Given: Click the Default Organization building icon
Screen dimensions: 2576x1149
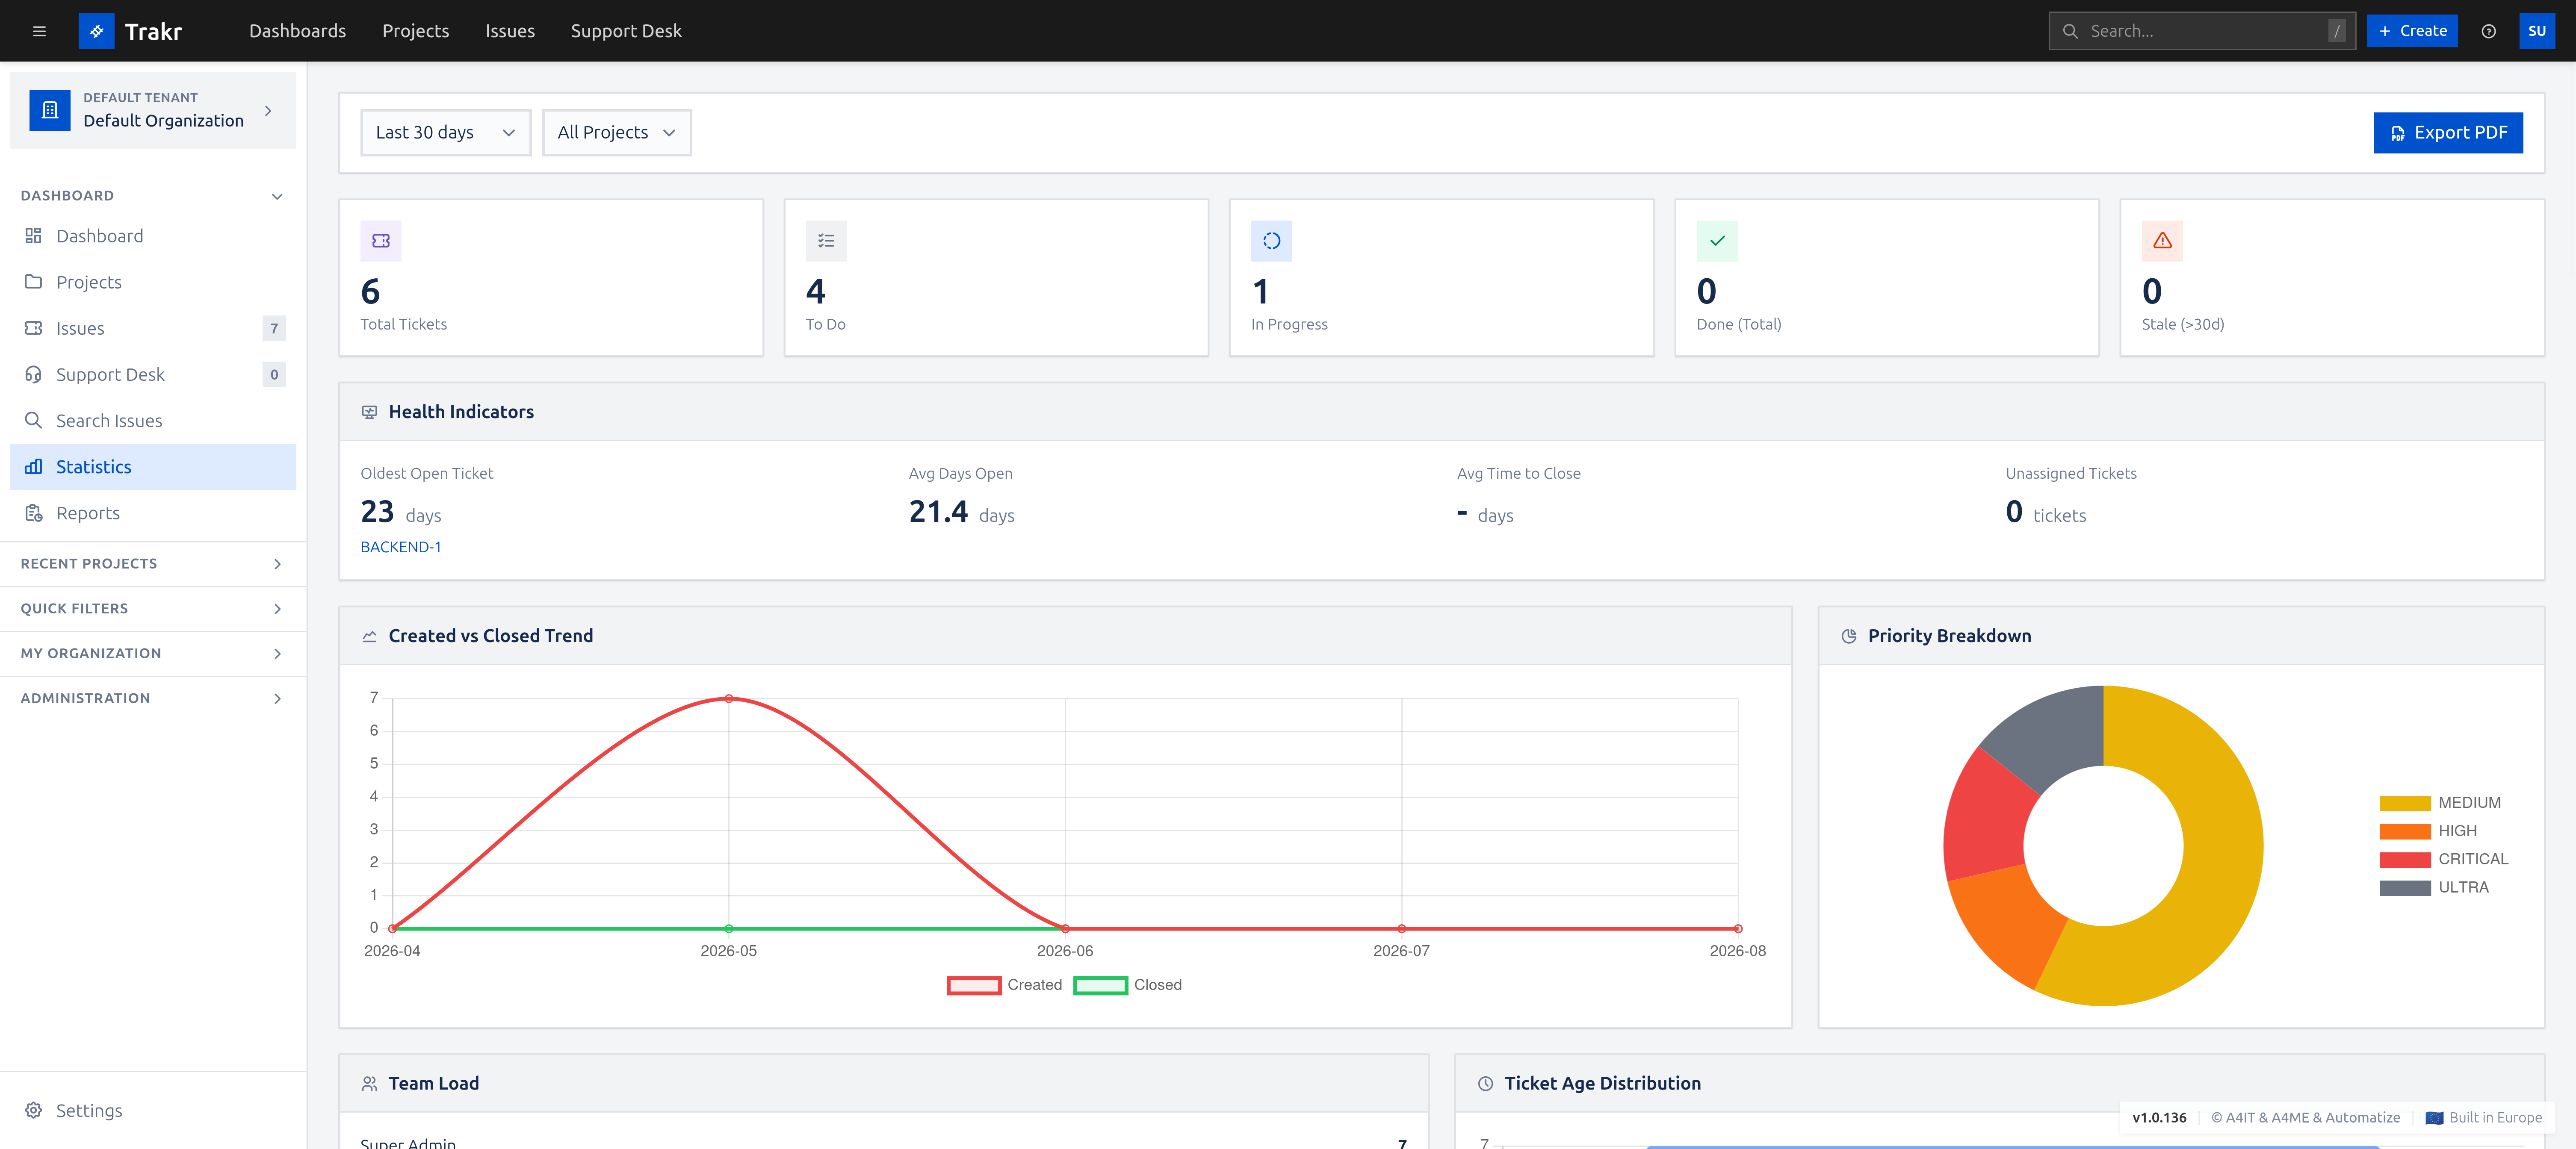Looking at the screenshot, I should pyautogui.click(x=50, y=110).
